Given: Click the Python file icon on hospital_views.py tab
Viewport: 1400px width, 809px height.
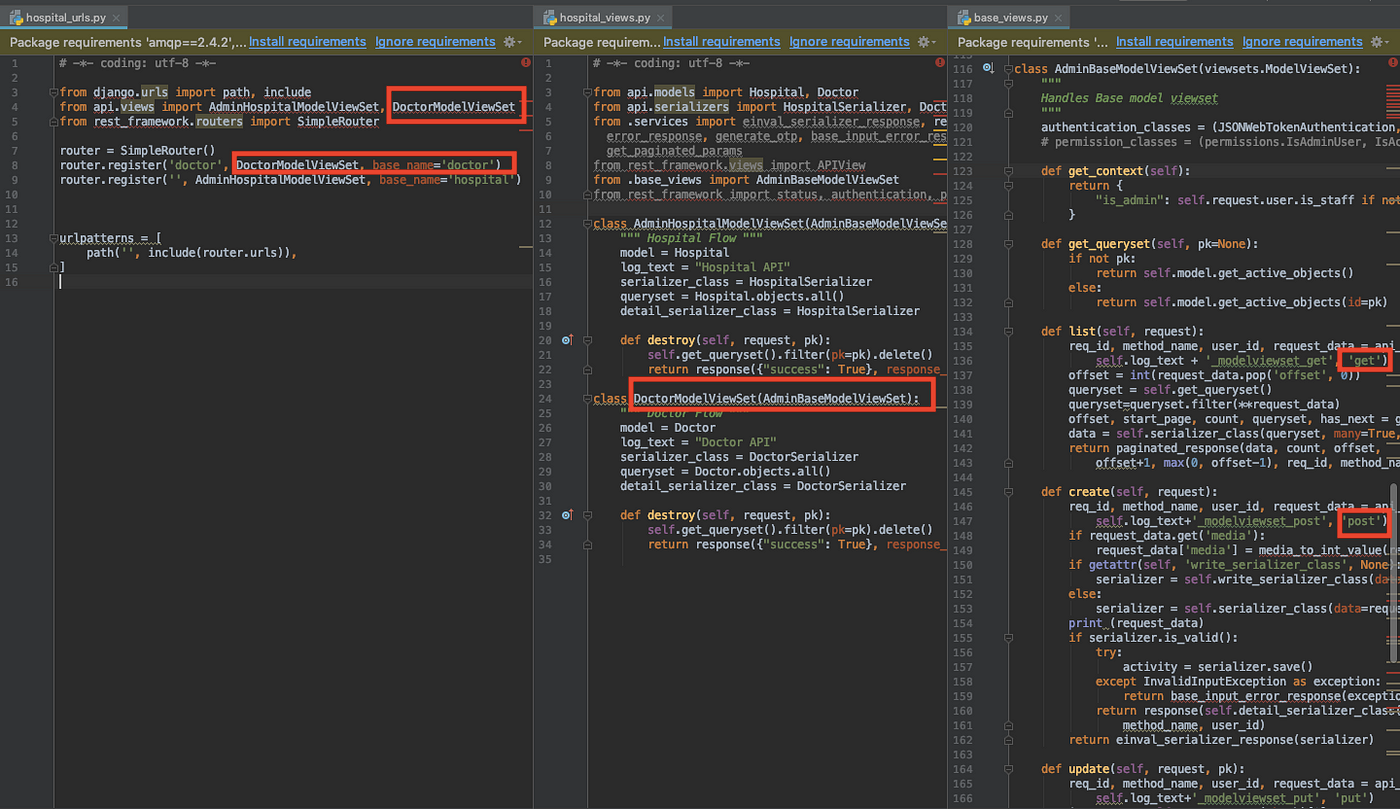Looking at the screenshot, I should click(550, 18).
